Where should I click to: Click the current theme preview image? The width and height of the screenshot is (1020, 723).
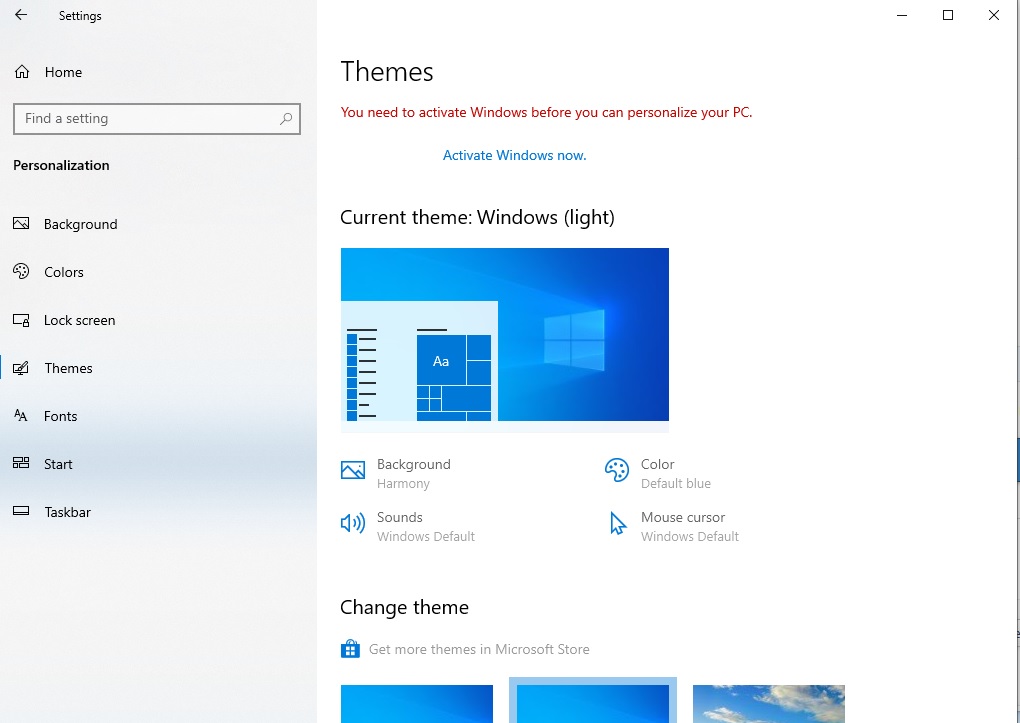tap(504, 340)
